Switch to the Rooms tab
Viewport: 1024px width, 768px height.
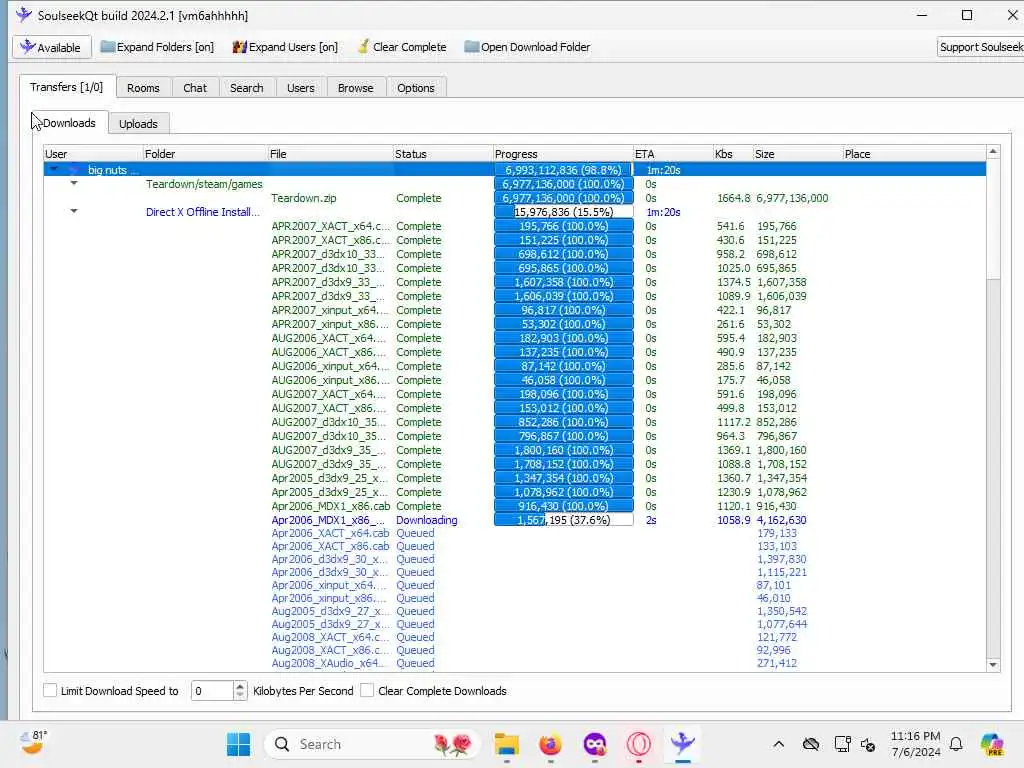point(143,88)
